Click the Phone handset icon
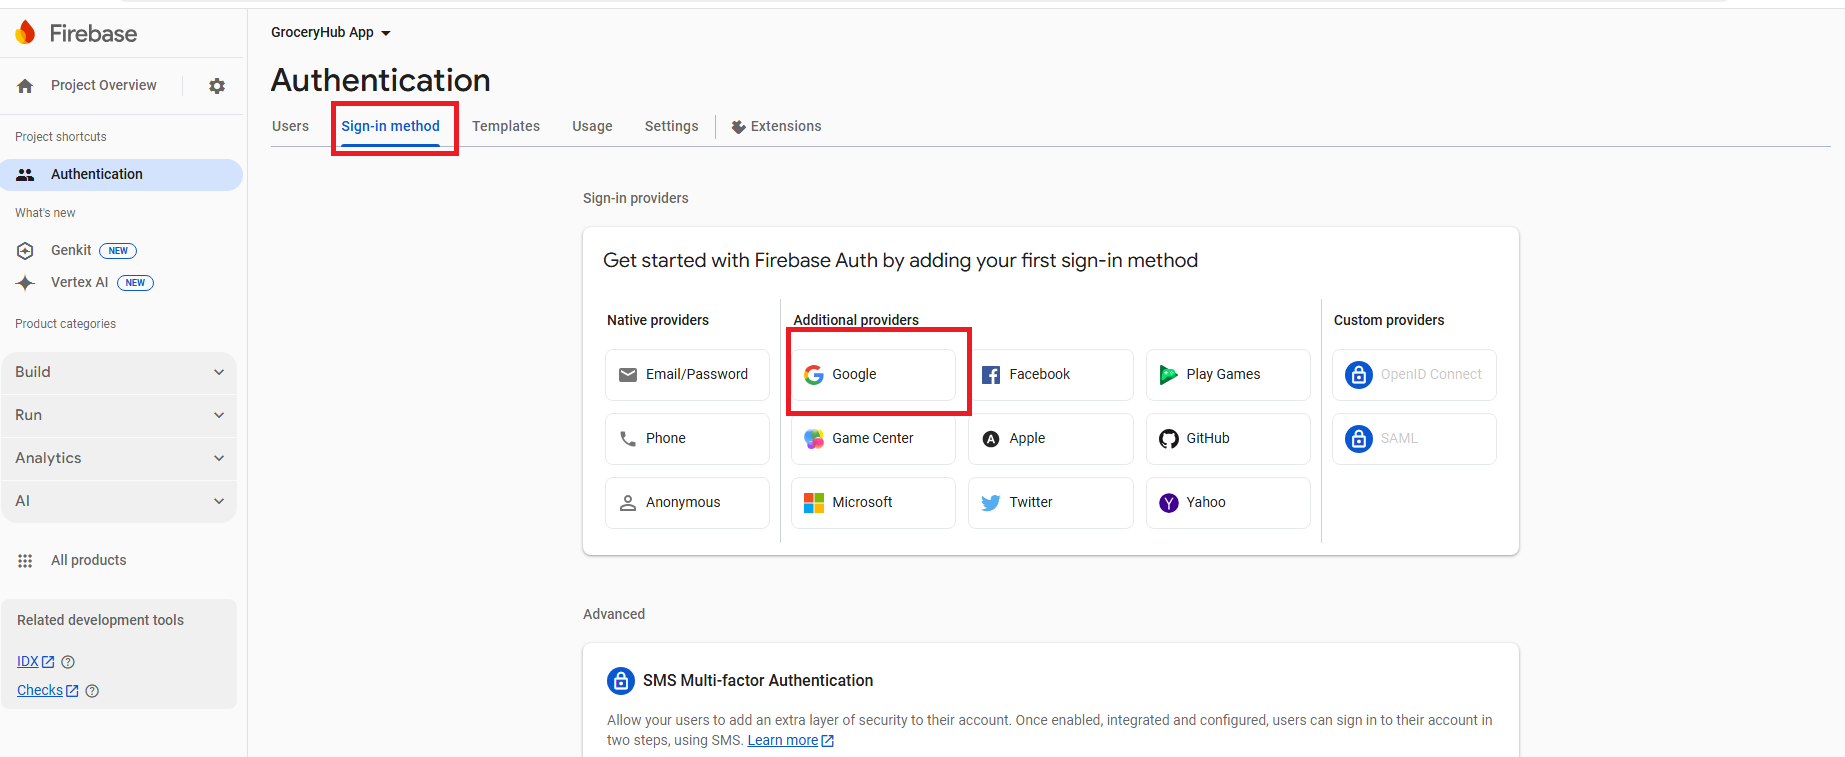This screenshot has width=1845, height=757. click(628, 439)
